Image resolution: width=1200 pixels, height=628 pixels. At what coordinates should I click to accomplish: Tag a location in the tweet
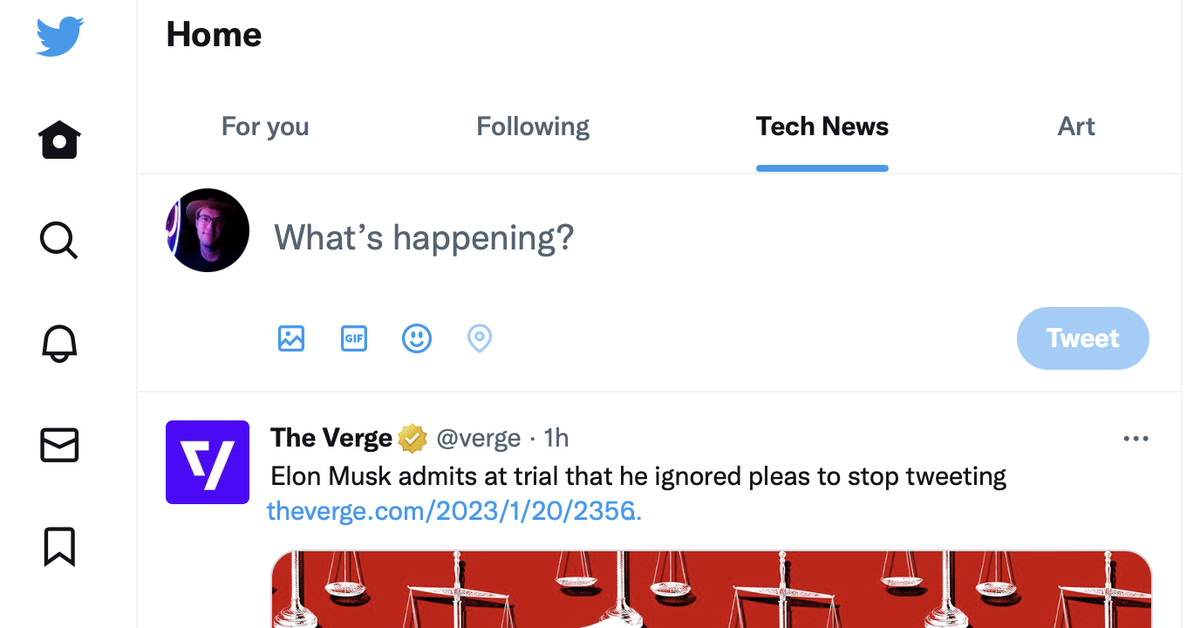click(x=480, y=339)
